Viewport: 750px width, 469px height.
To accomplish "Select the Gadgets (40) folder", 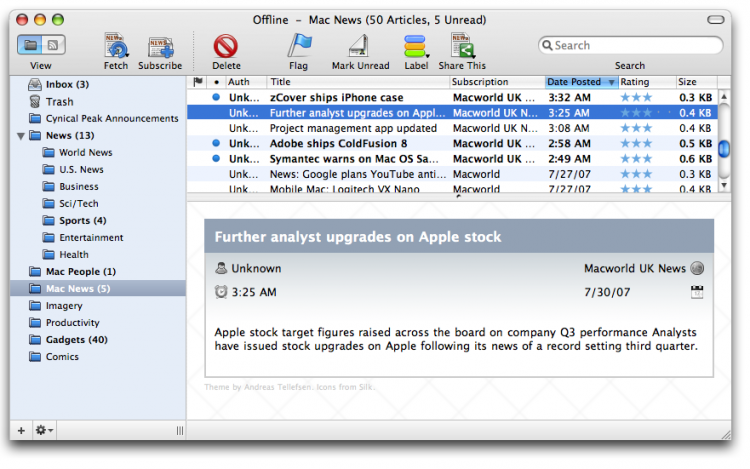I will (x=98, y=340).
